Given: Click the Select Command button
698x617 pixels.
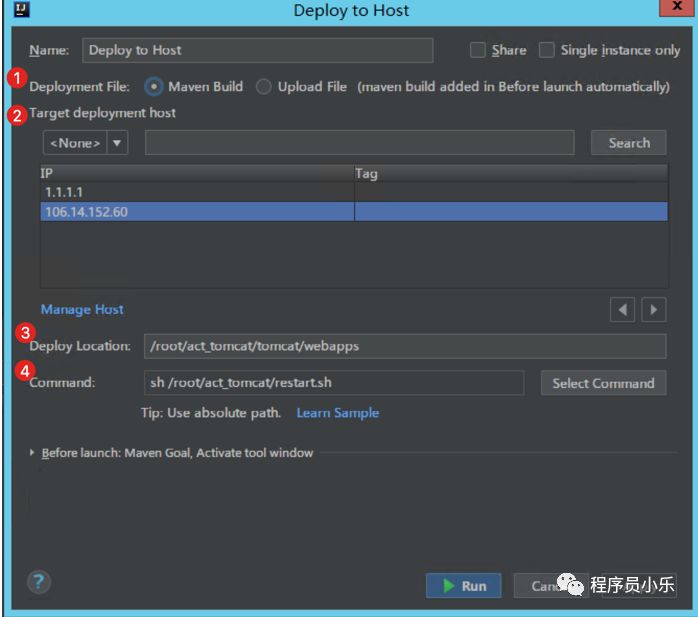Looking at the screenshot, I should coord(603,383).
